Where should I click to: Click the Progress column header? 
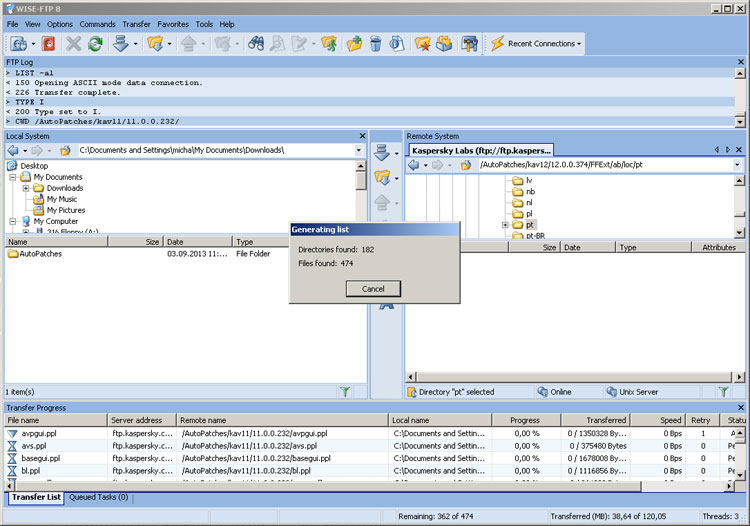tap(525, 420)
